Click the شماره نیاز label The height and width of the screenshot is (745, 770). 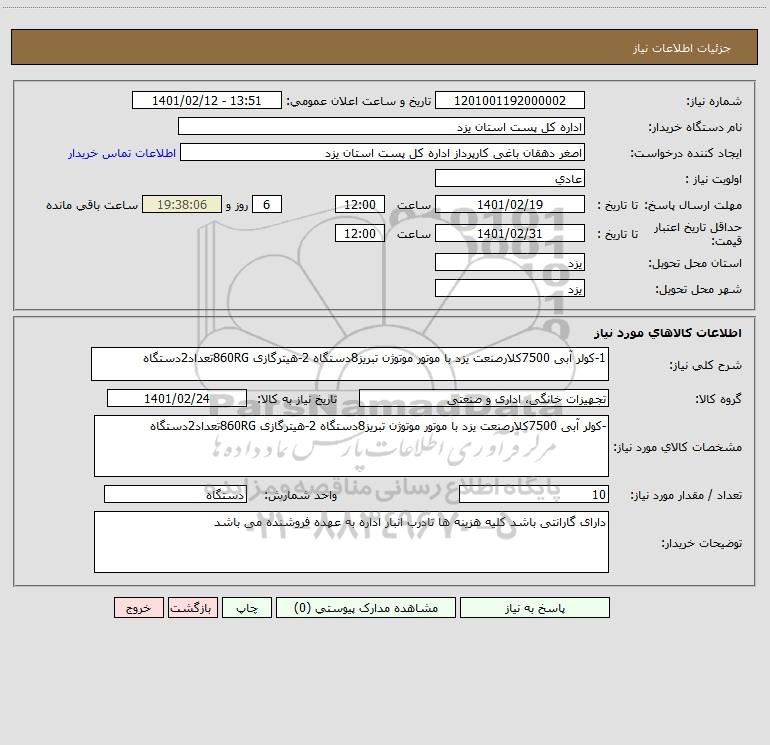point(714,101)
